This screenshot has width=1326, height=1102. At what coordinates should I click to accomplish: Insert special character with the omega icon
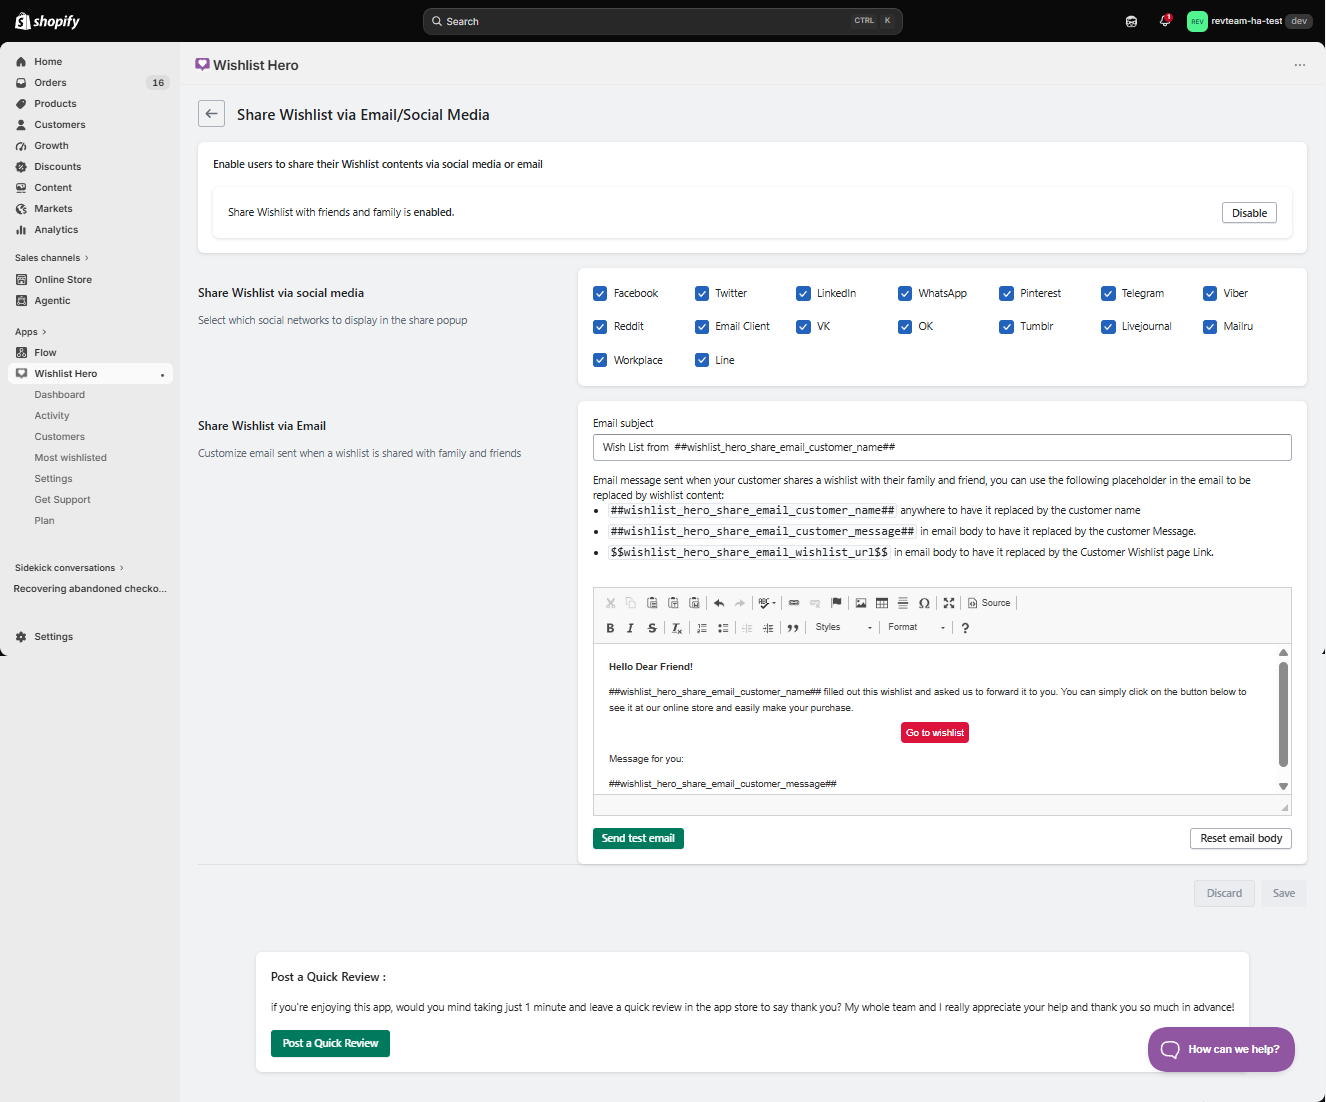click(x=924, y=603)
